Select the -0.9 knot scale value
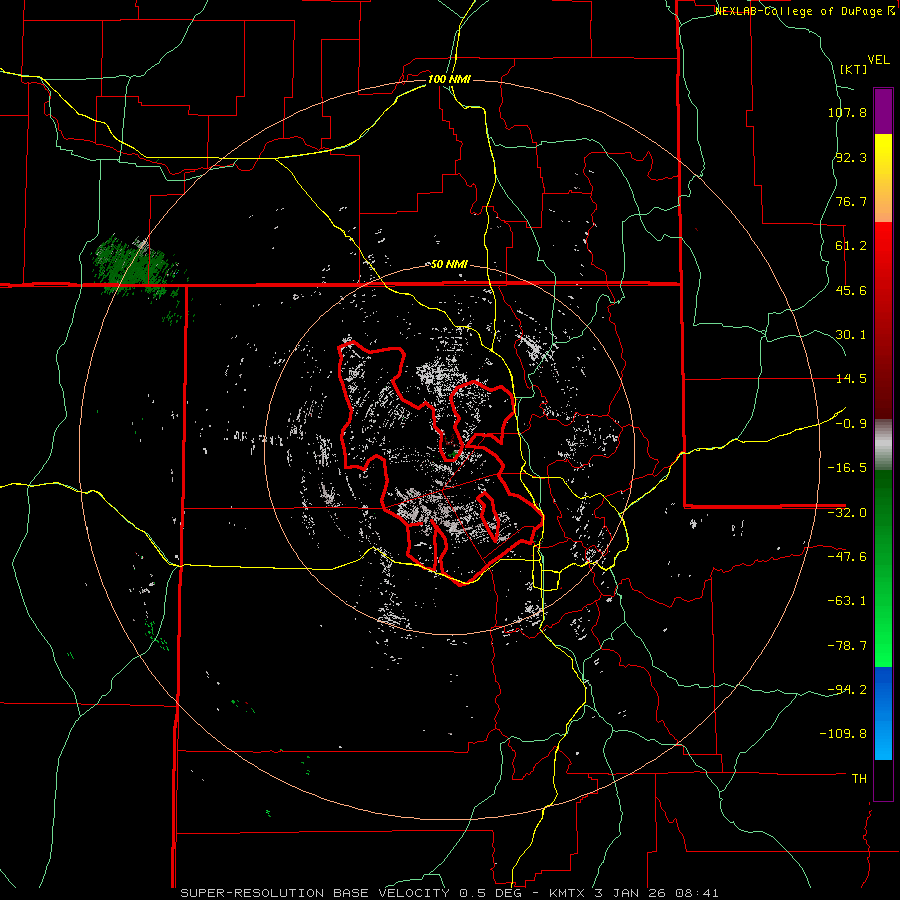Image resolution: width=900 pixels, height=900 pixels. pyautogui.click(x=851, y=424)
